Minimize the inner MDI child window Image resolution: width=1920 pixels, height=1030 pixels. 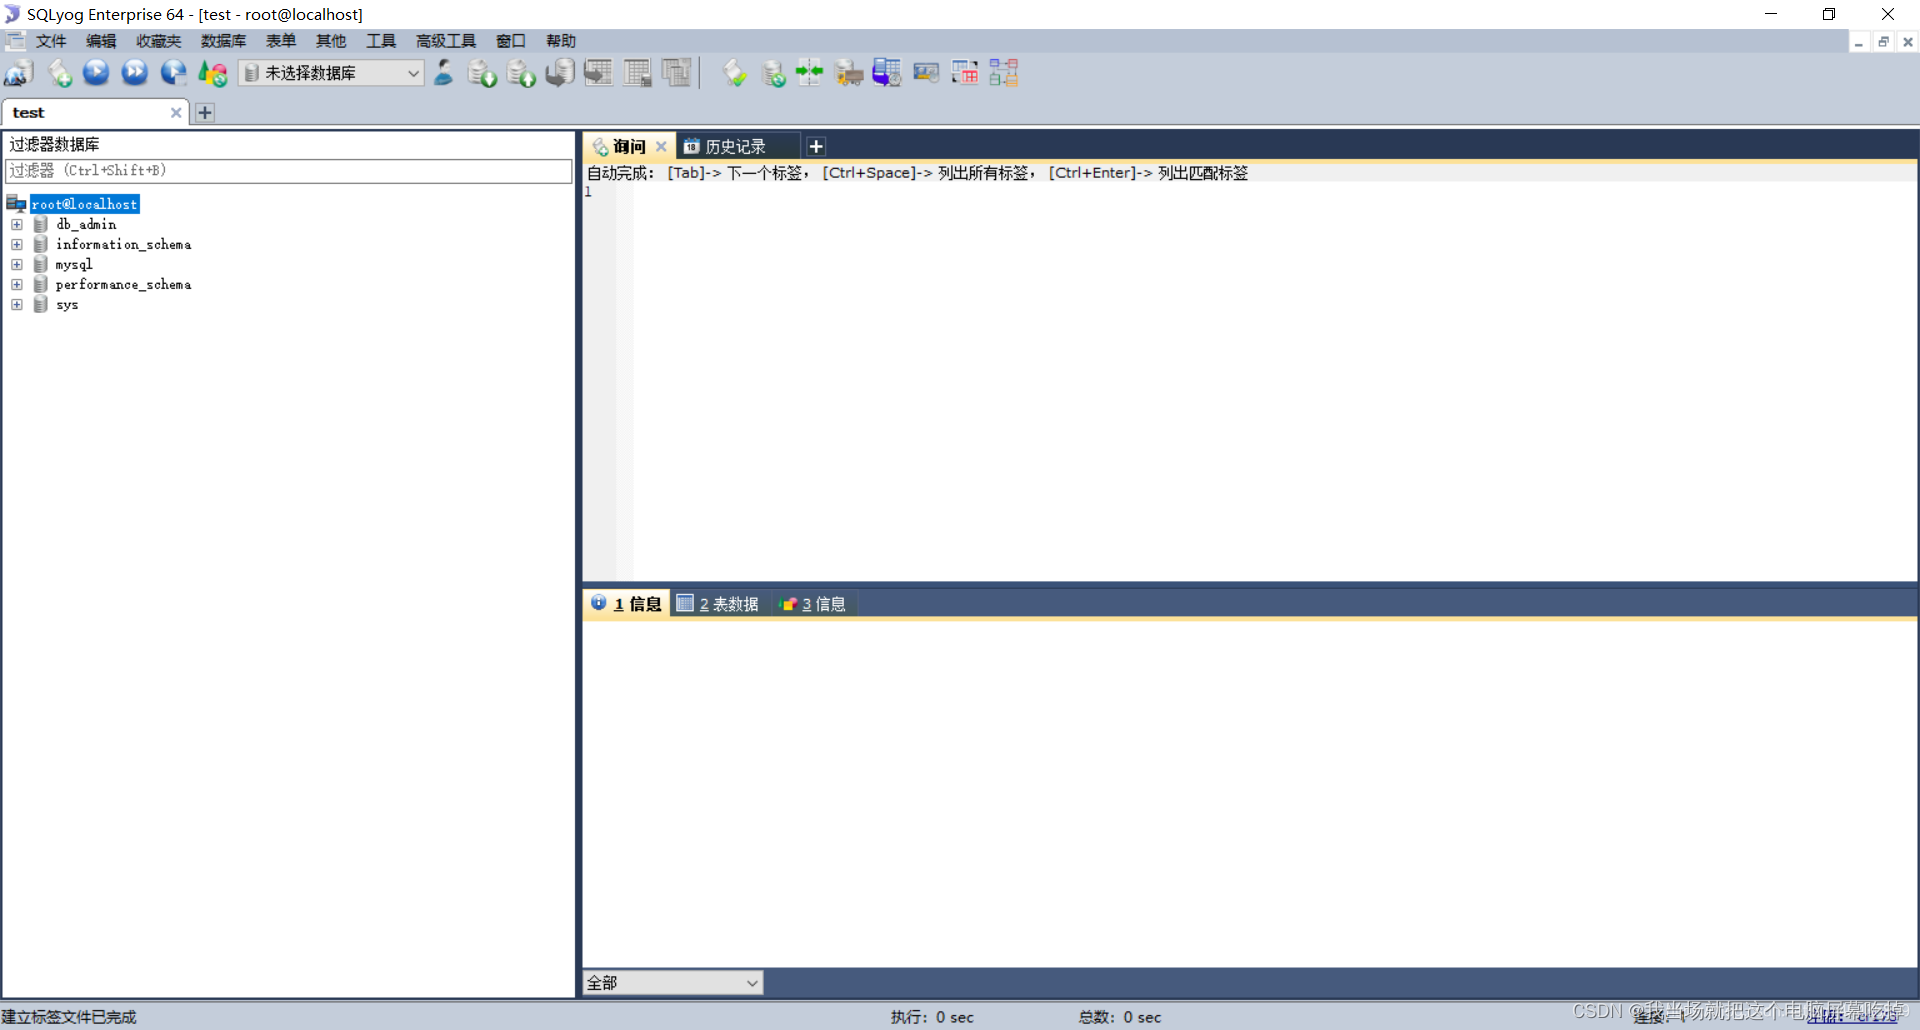(1859, 42)
